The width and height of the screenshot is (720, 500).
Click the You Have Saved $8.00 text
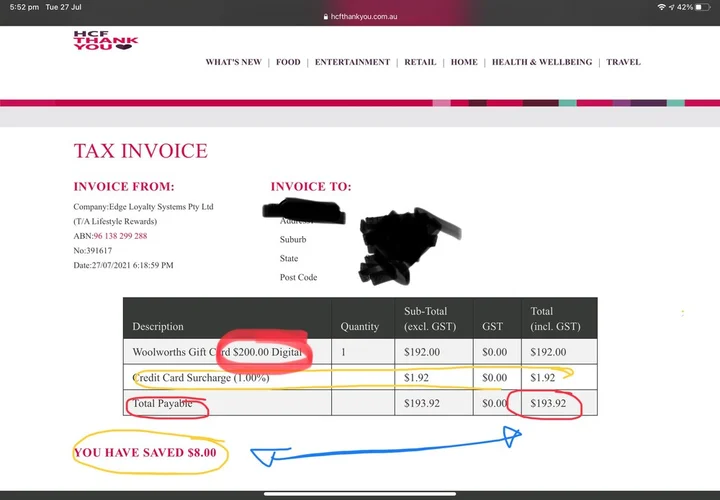[x=145, y=453]
